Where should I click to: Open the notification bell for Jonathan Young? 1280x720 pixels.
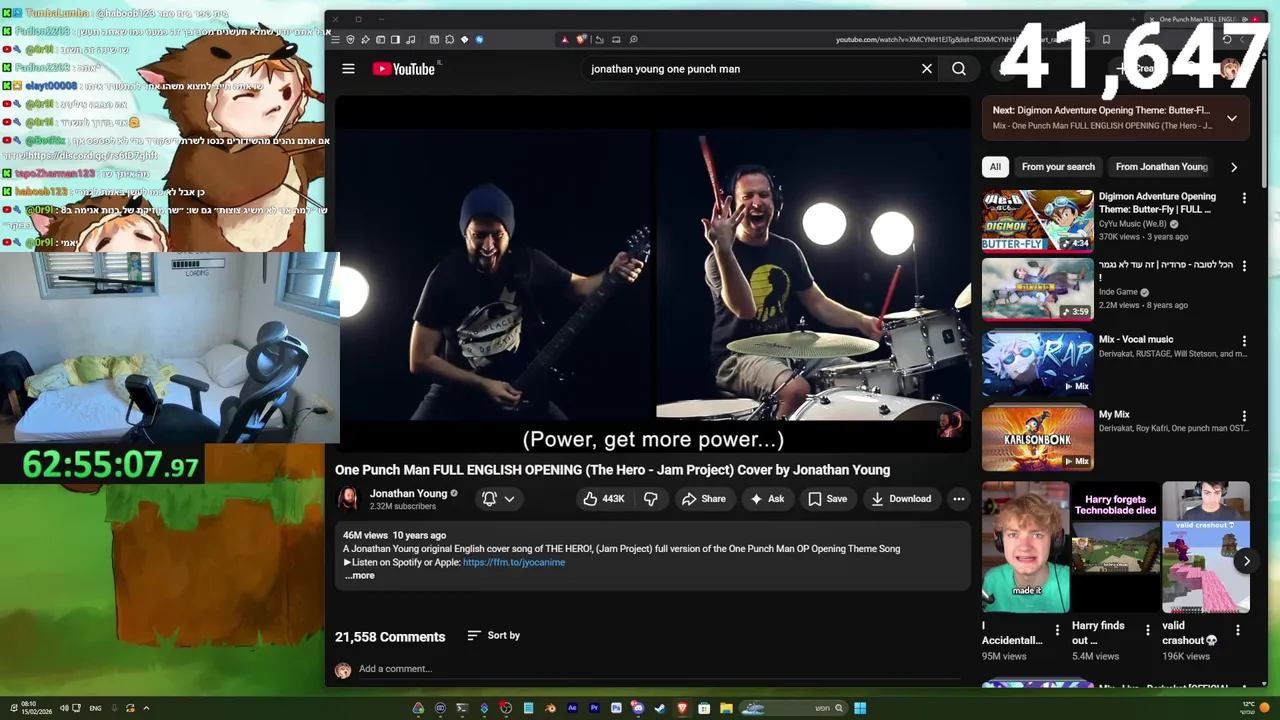(x=498, y=499)
